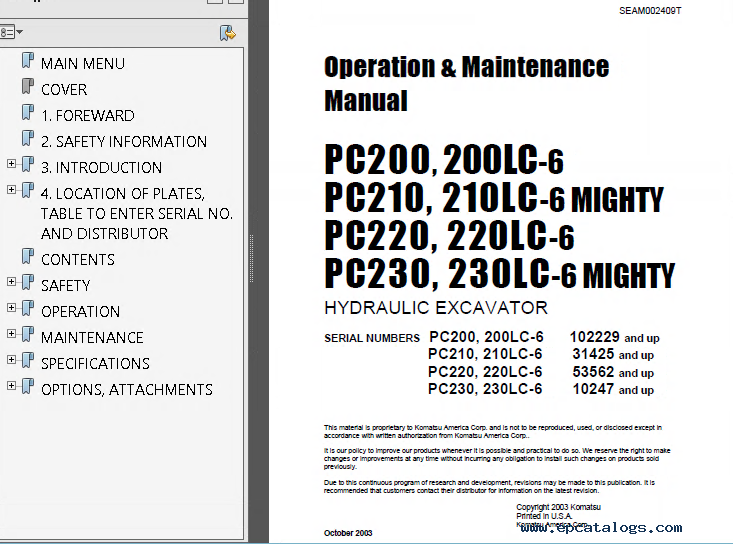Click serial number 102229 and up
733x544 pixels.
pos(614,337)
